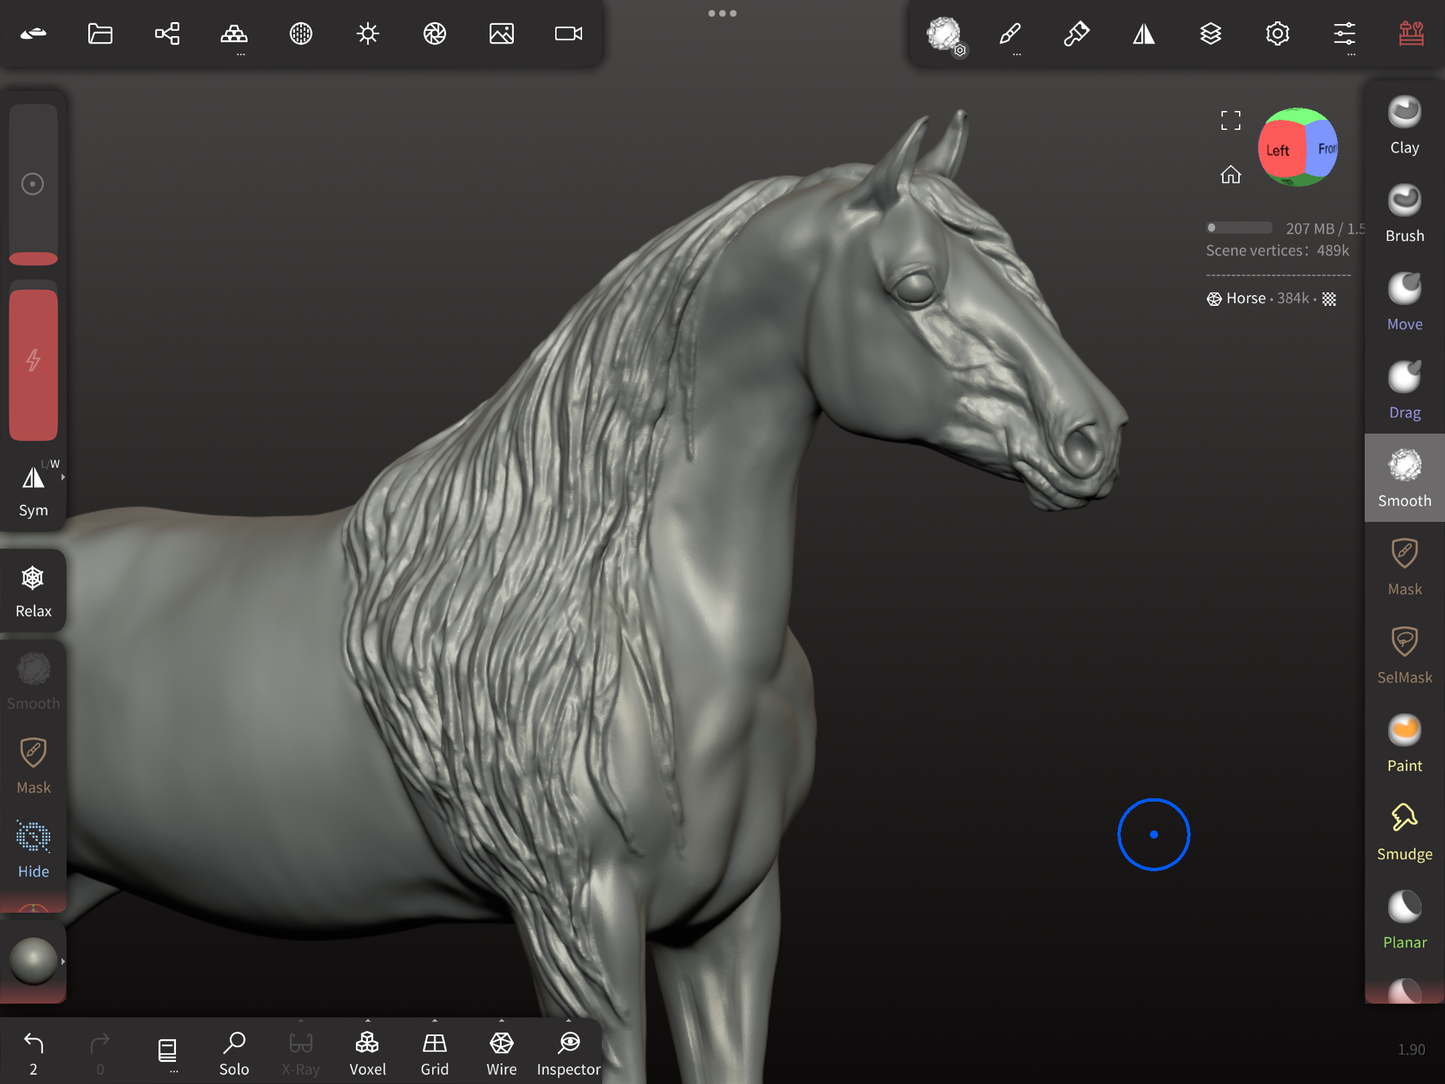Pick the Planar tool

(1404, 920)
